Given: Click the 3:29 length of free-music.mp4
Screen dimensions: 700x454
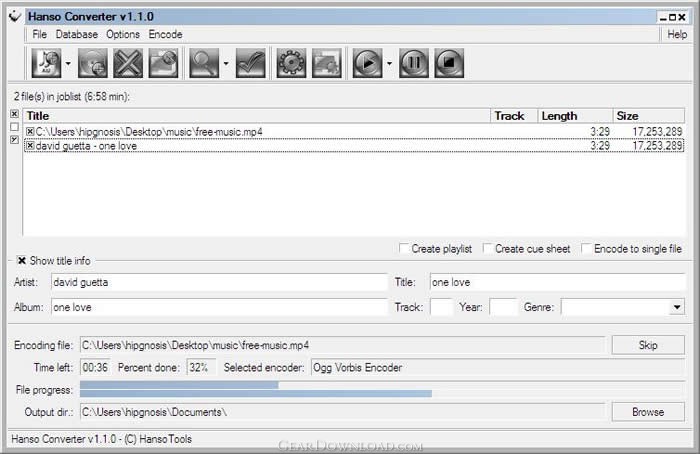Looking at the screenshot, I should coord(600,132).
